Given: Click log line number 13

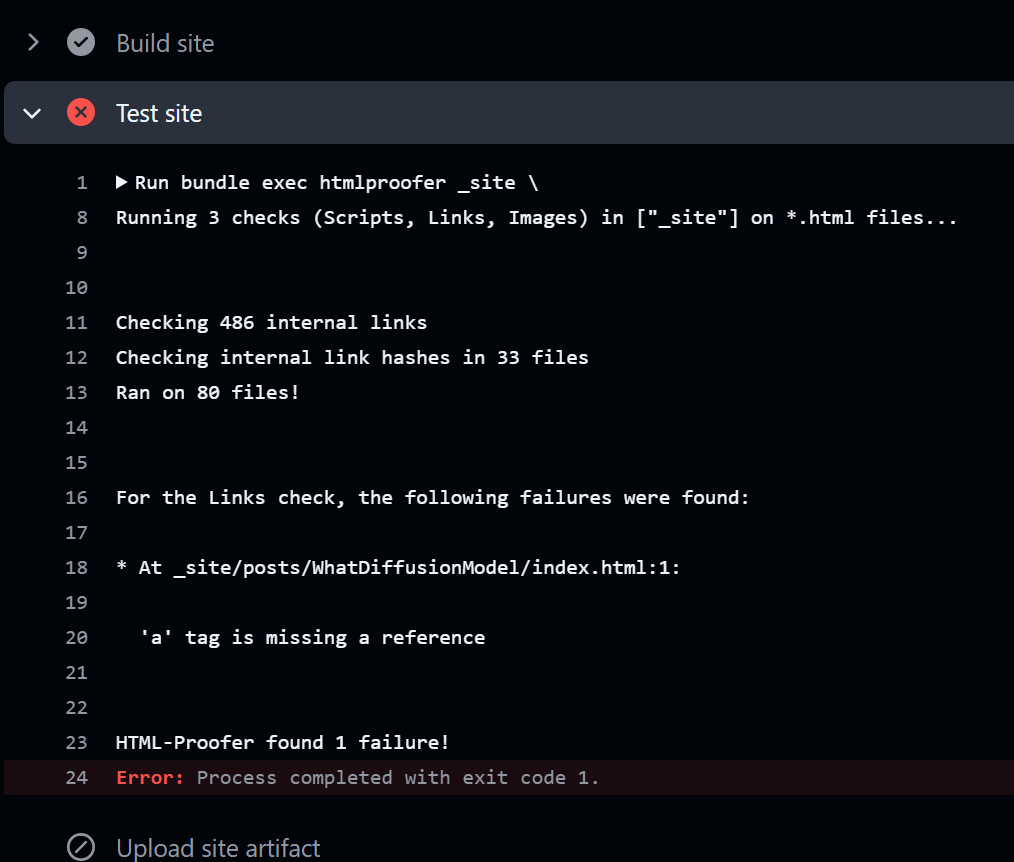Looking at the screenshot, I should click(76, 393).
